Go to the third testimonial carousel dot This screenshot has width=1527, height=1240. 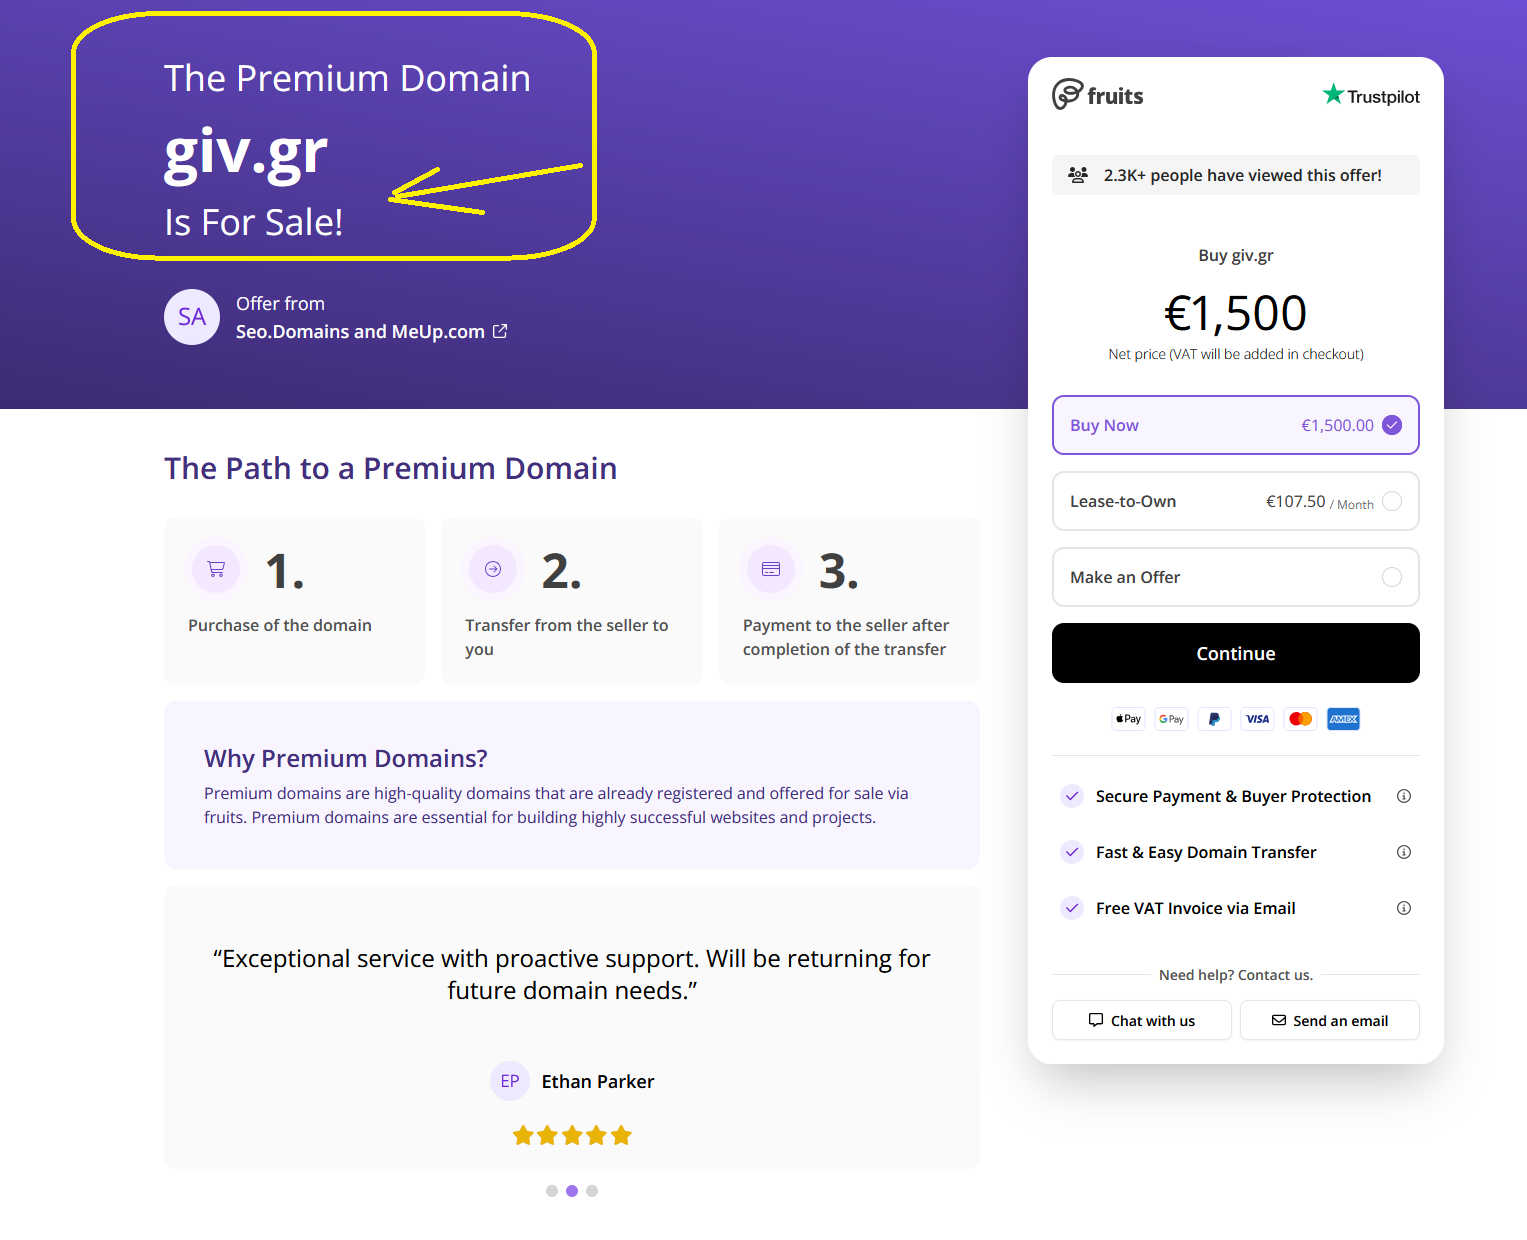point(592,1191)
